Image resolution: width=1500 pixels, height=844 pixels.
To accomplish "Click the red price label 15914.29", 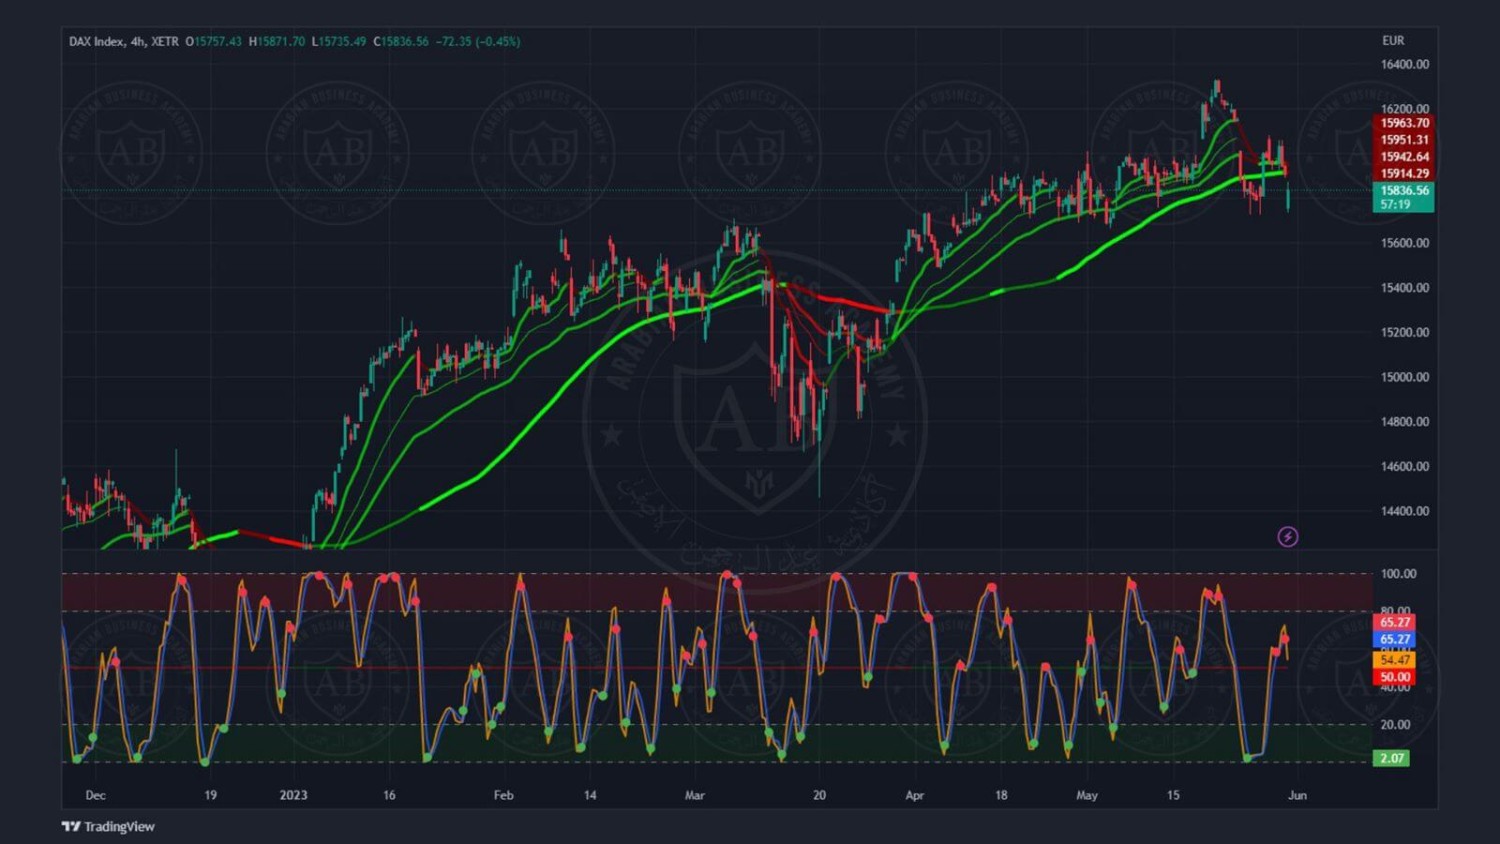I will click(1404, 174).
